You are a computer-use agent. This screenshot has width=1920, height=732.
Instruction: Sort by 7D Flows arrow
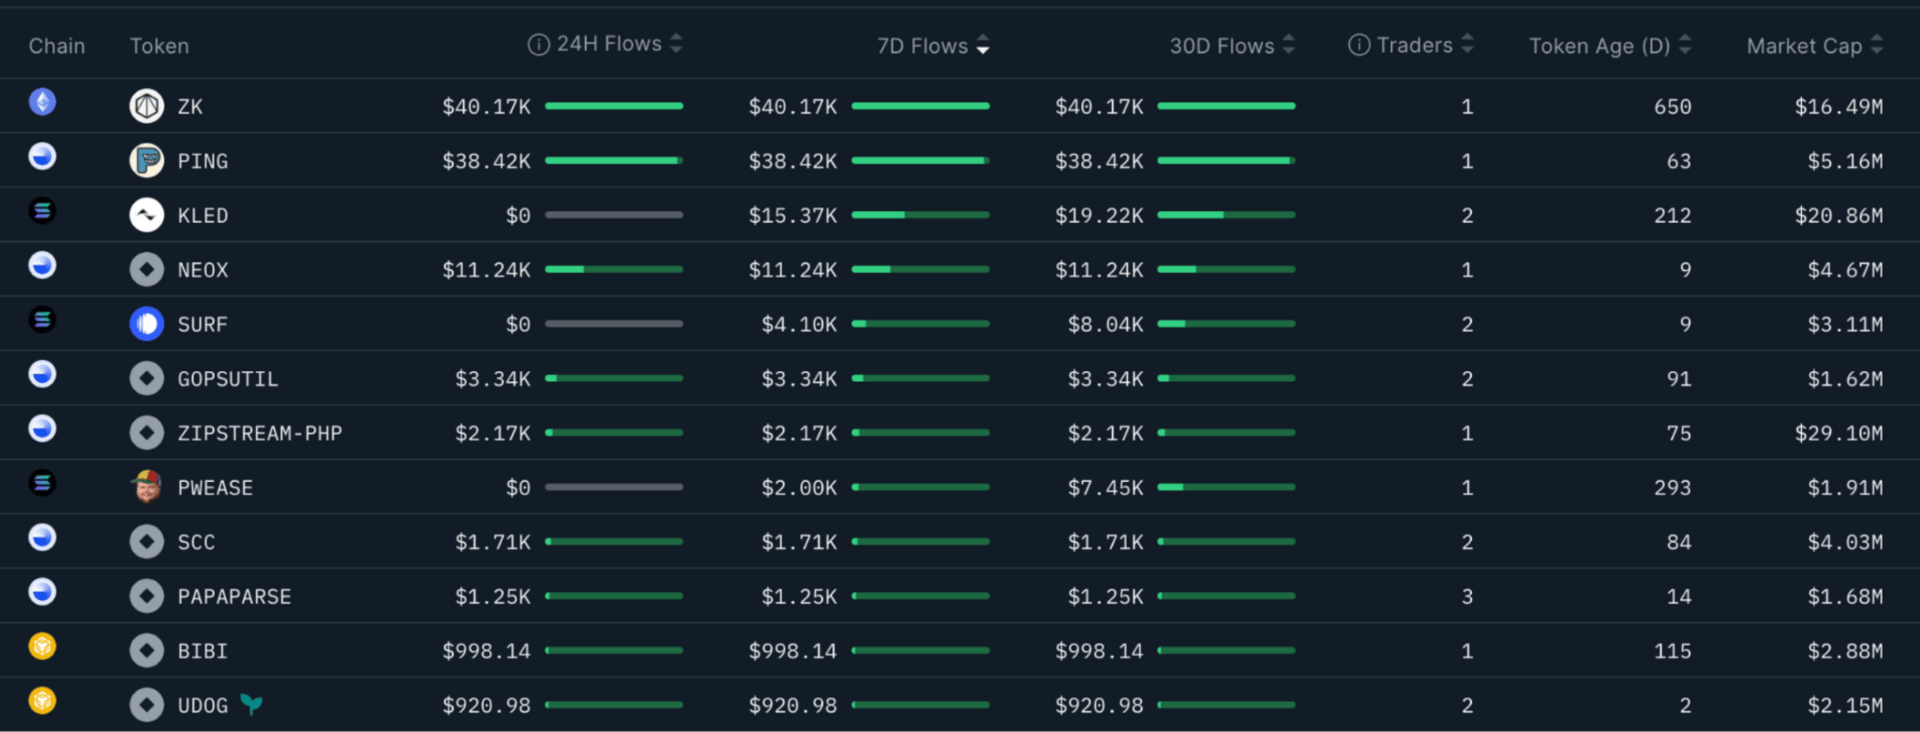click(x=983, y=45)
